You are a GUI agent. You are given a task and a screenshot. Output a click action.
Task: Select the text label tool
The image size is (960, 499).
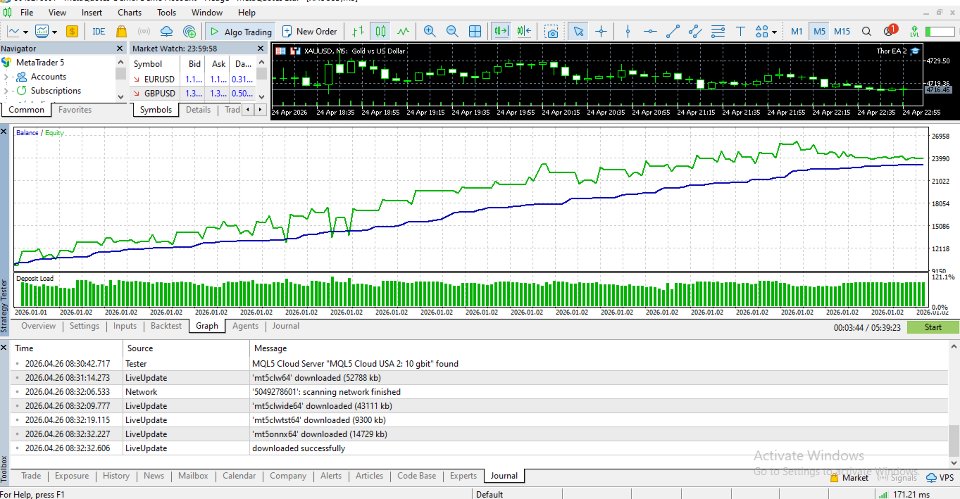coord(740,31)
